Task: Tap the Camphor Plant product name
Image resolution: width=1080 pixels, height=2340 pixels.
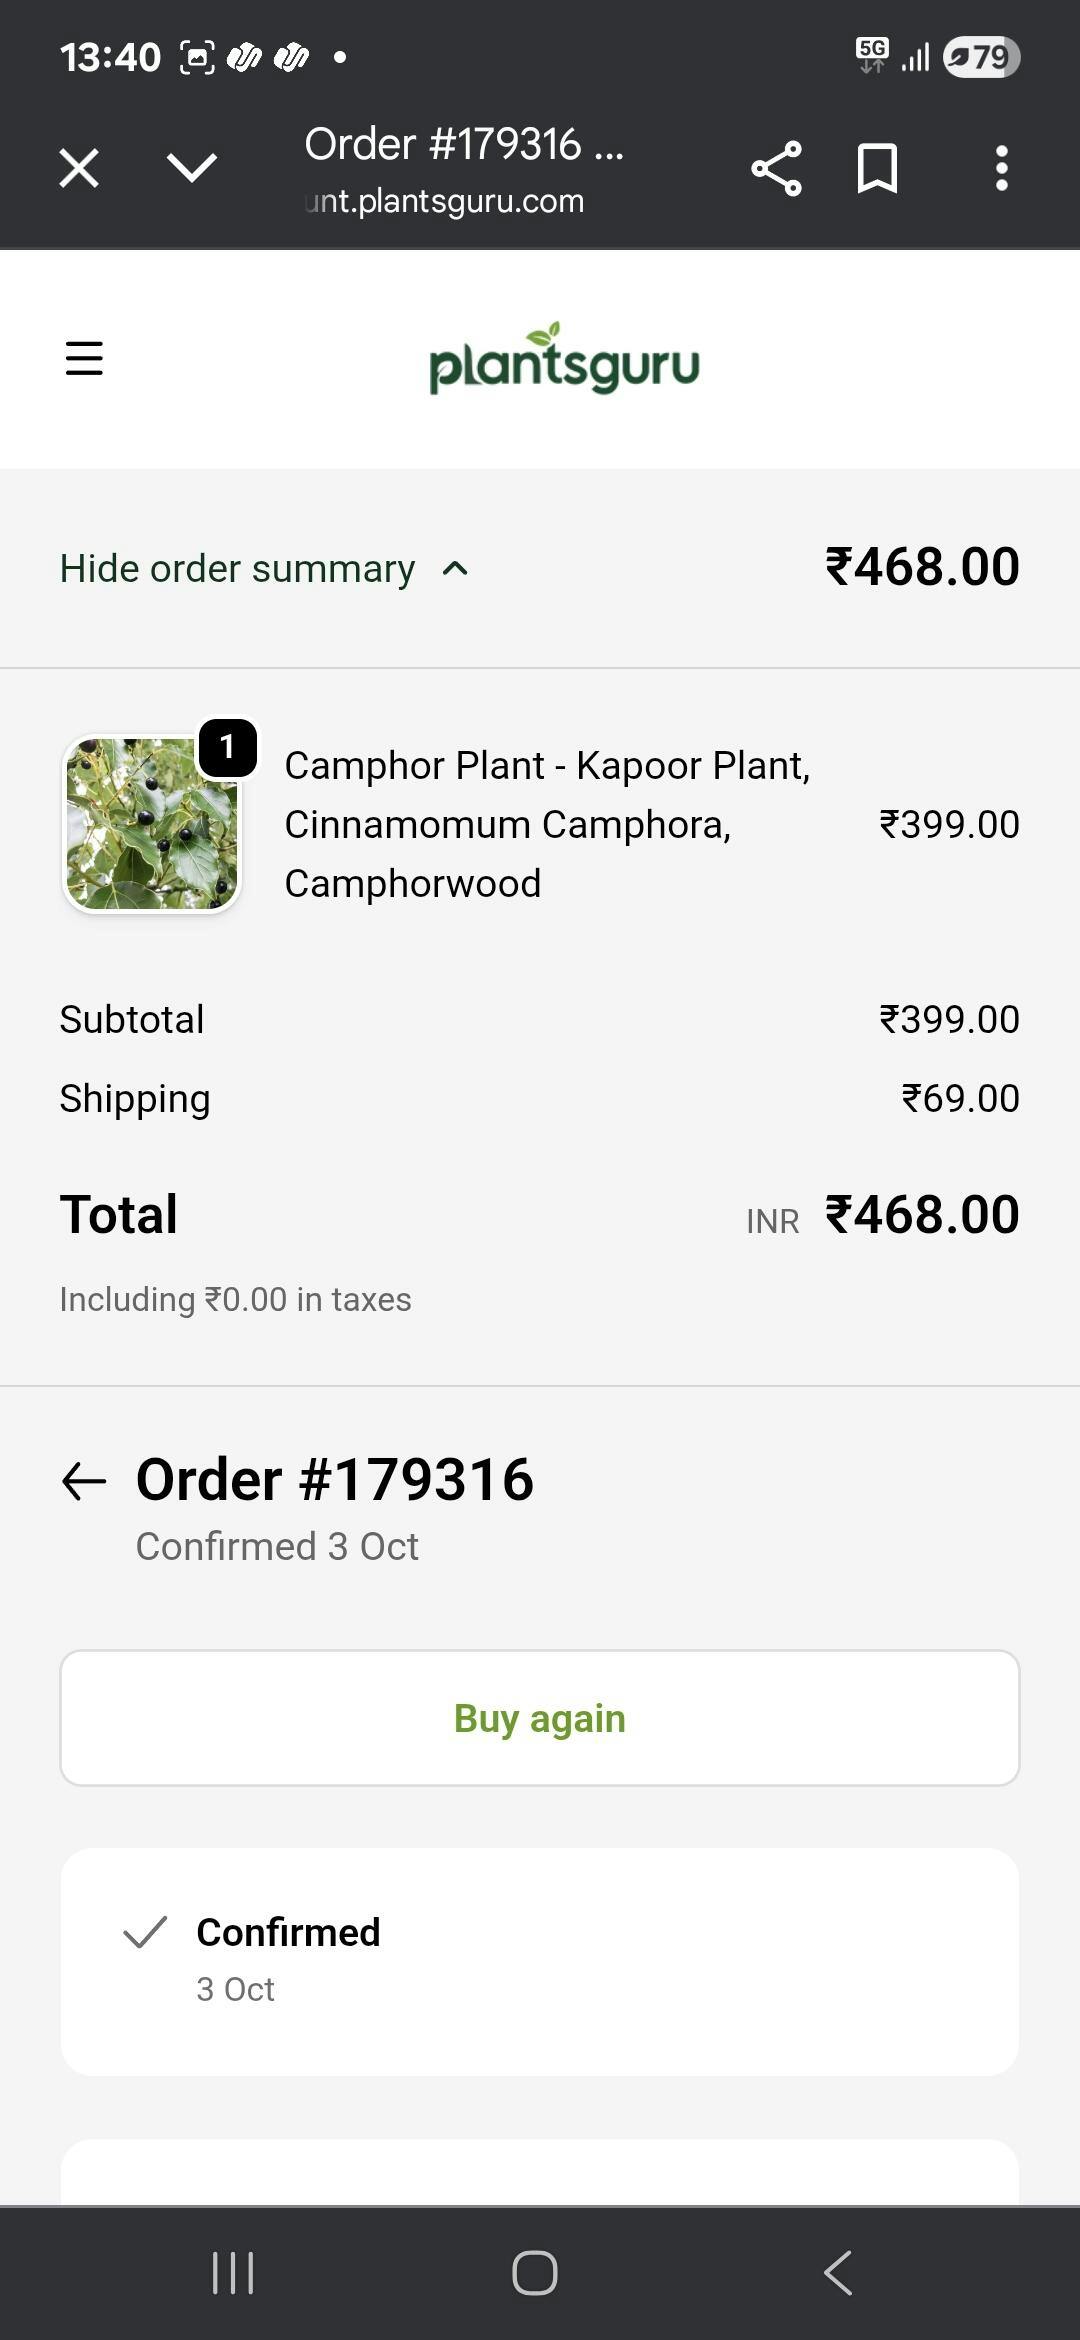Action: (x=546, y=824)
